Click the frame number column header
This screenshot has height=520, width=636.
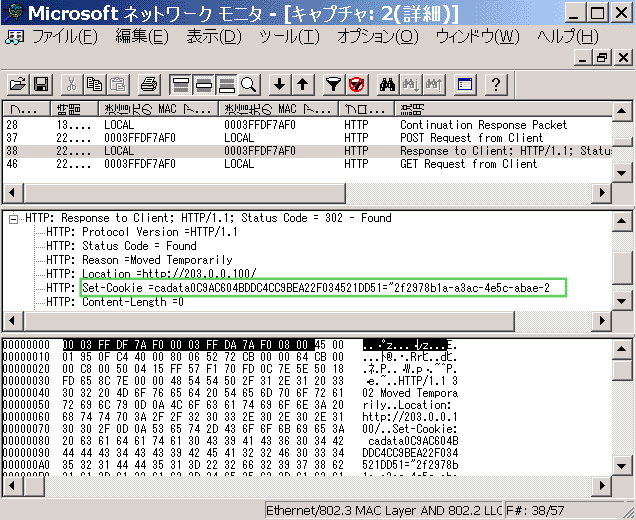(27, 109)
